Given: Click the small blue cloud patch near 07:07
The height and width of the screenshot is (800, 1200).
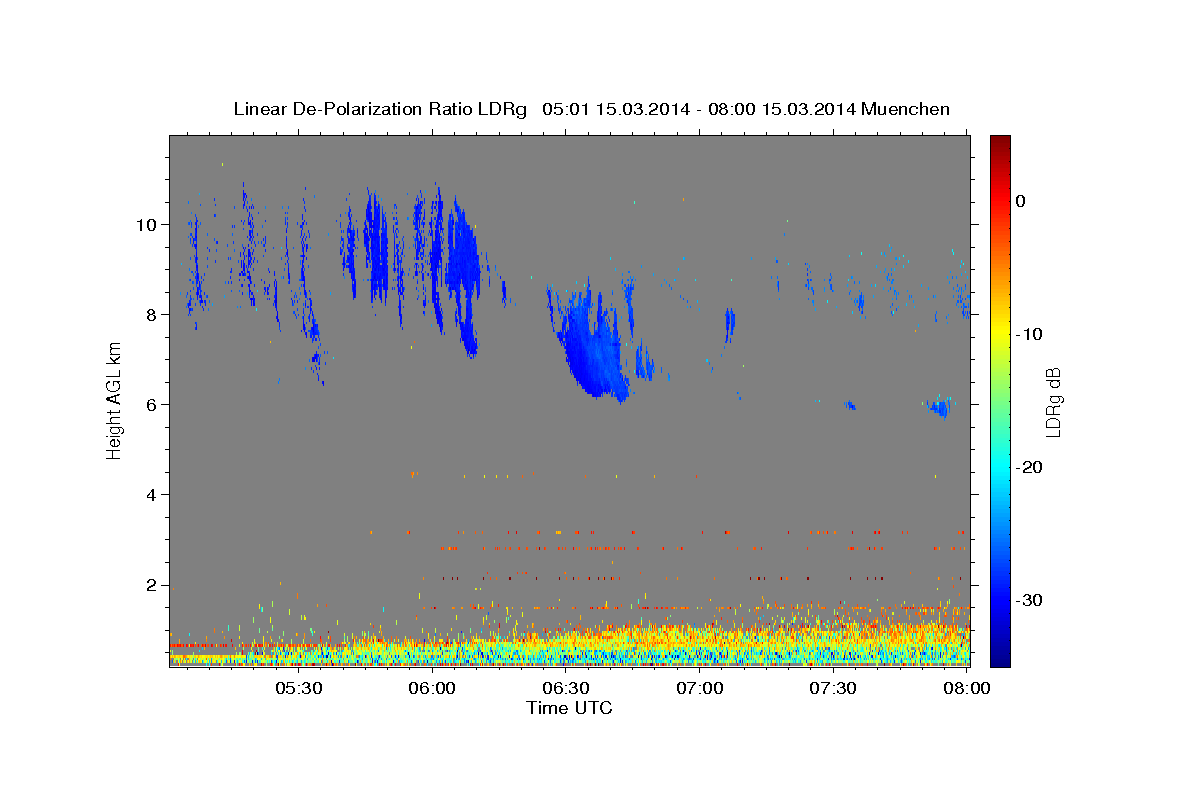Looking at the screenshot, I should pos(730,324).
